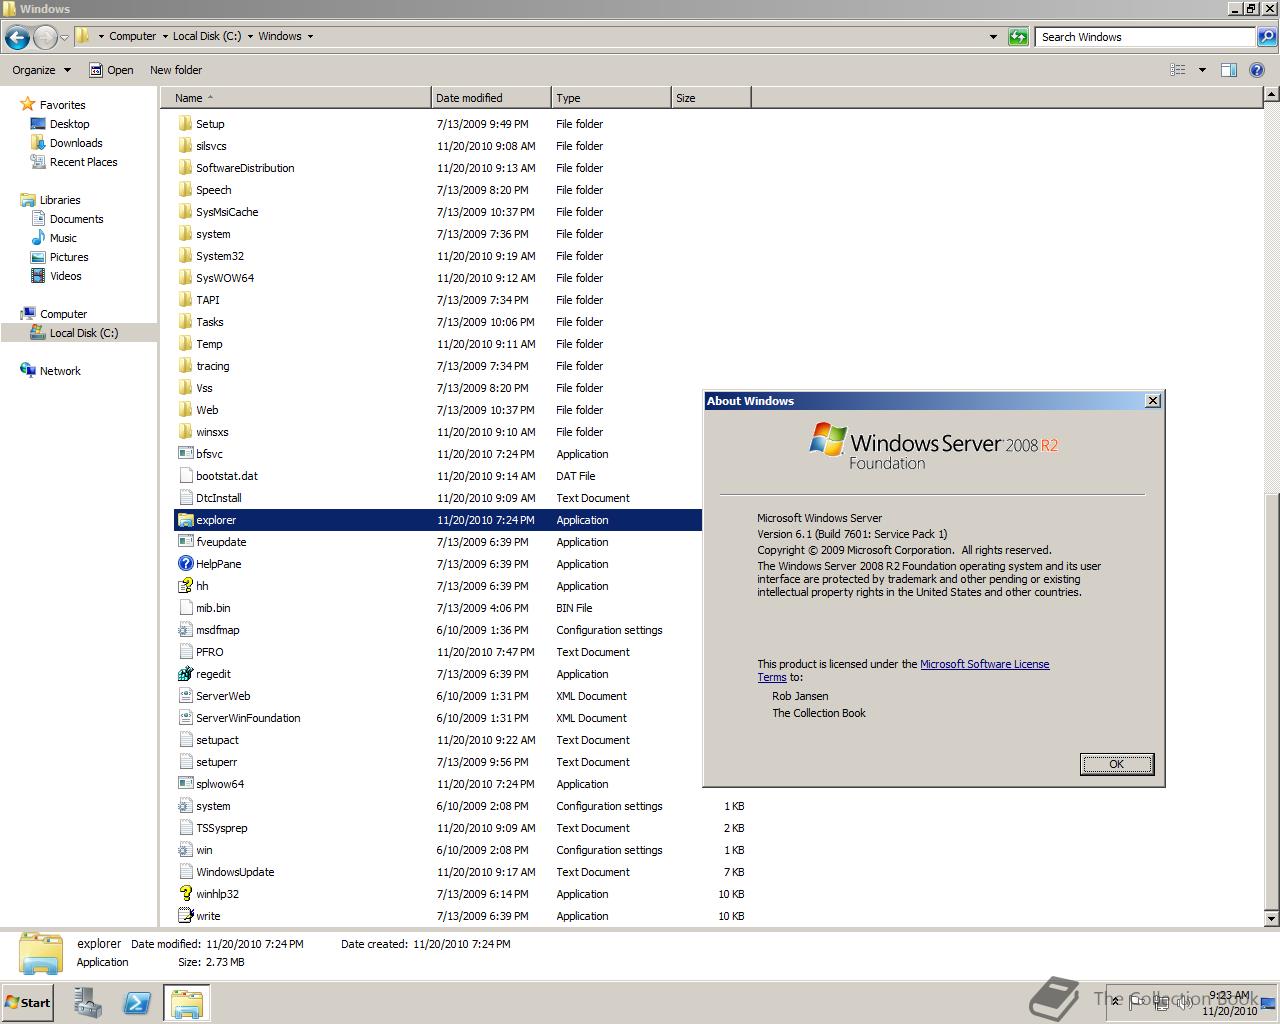Click the search magnifier icon
Viewport: 1280px width, 1024px height.
click(1266, 37)
